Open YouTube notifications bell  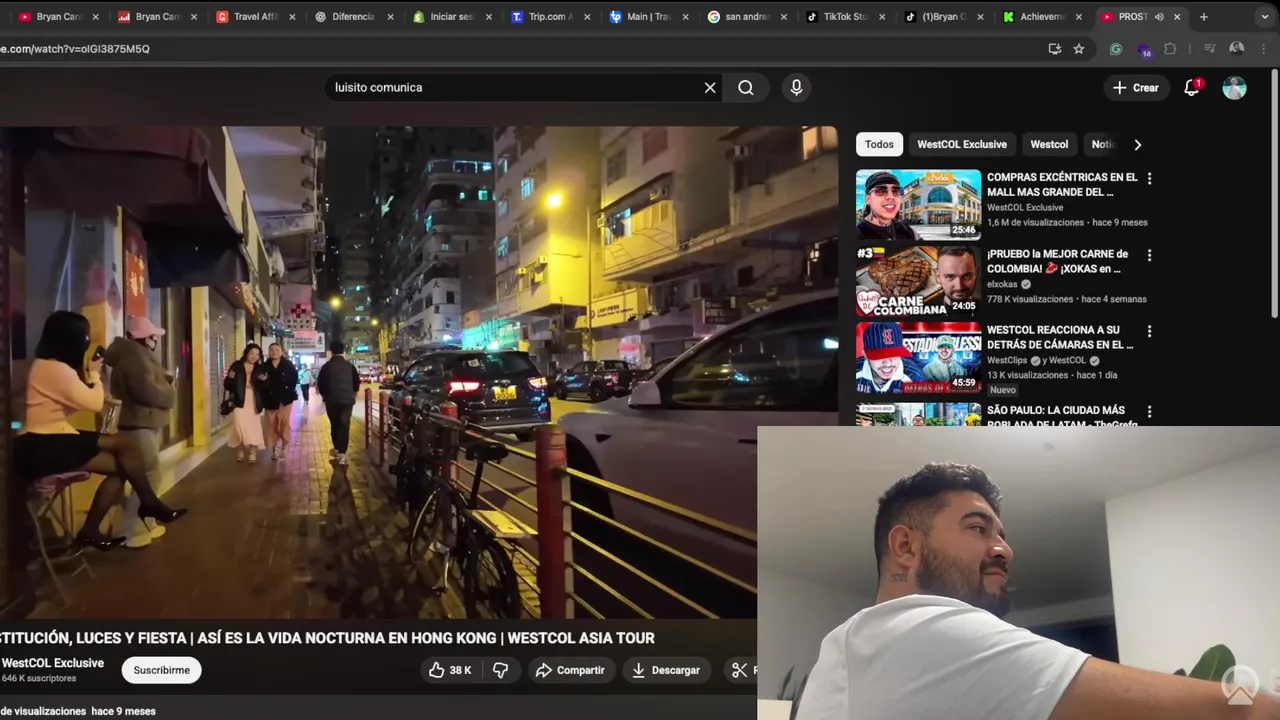pos(1191,88)
